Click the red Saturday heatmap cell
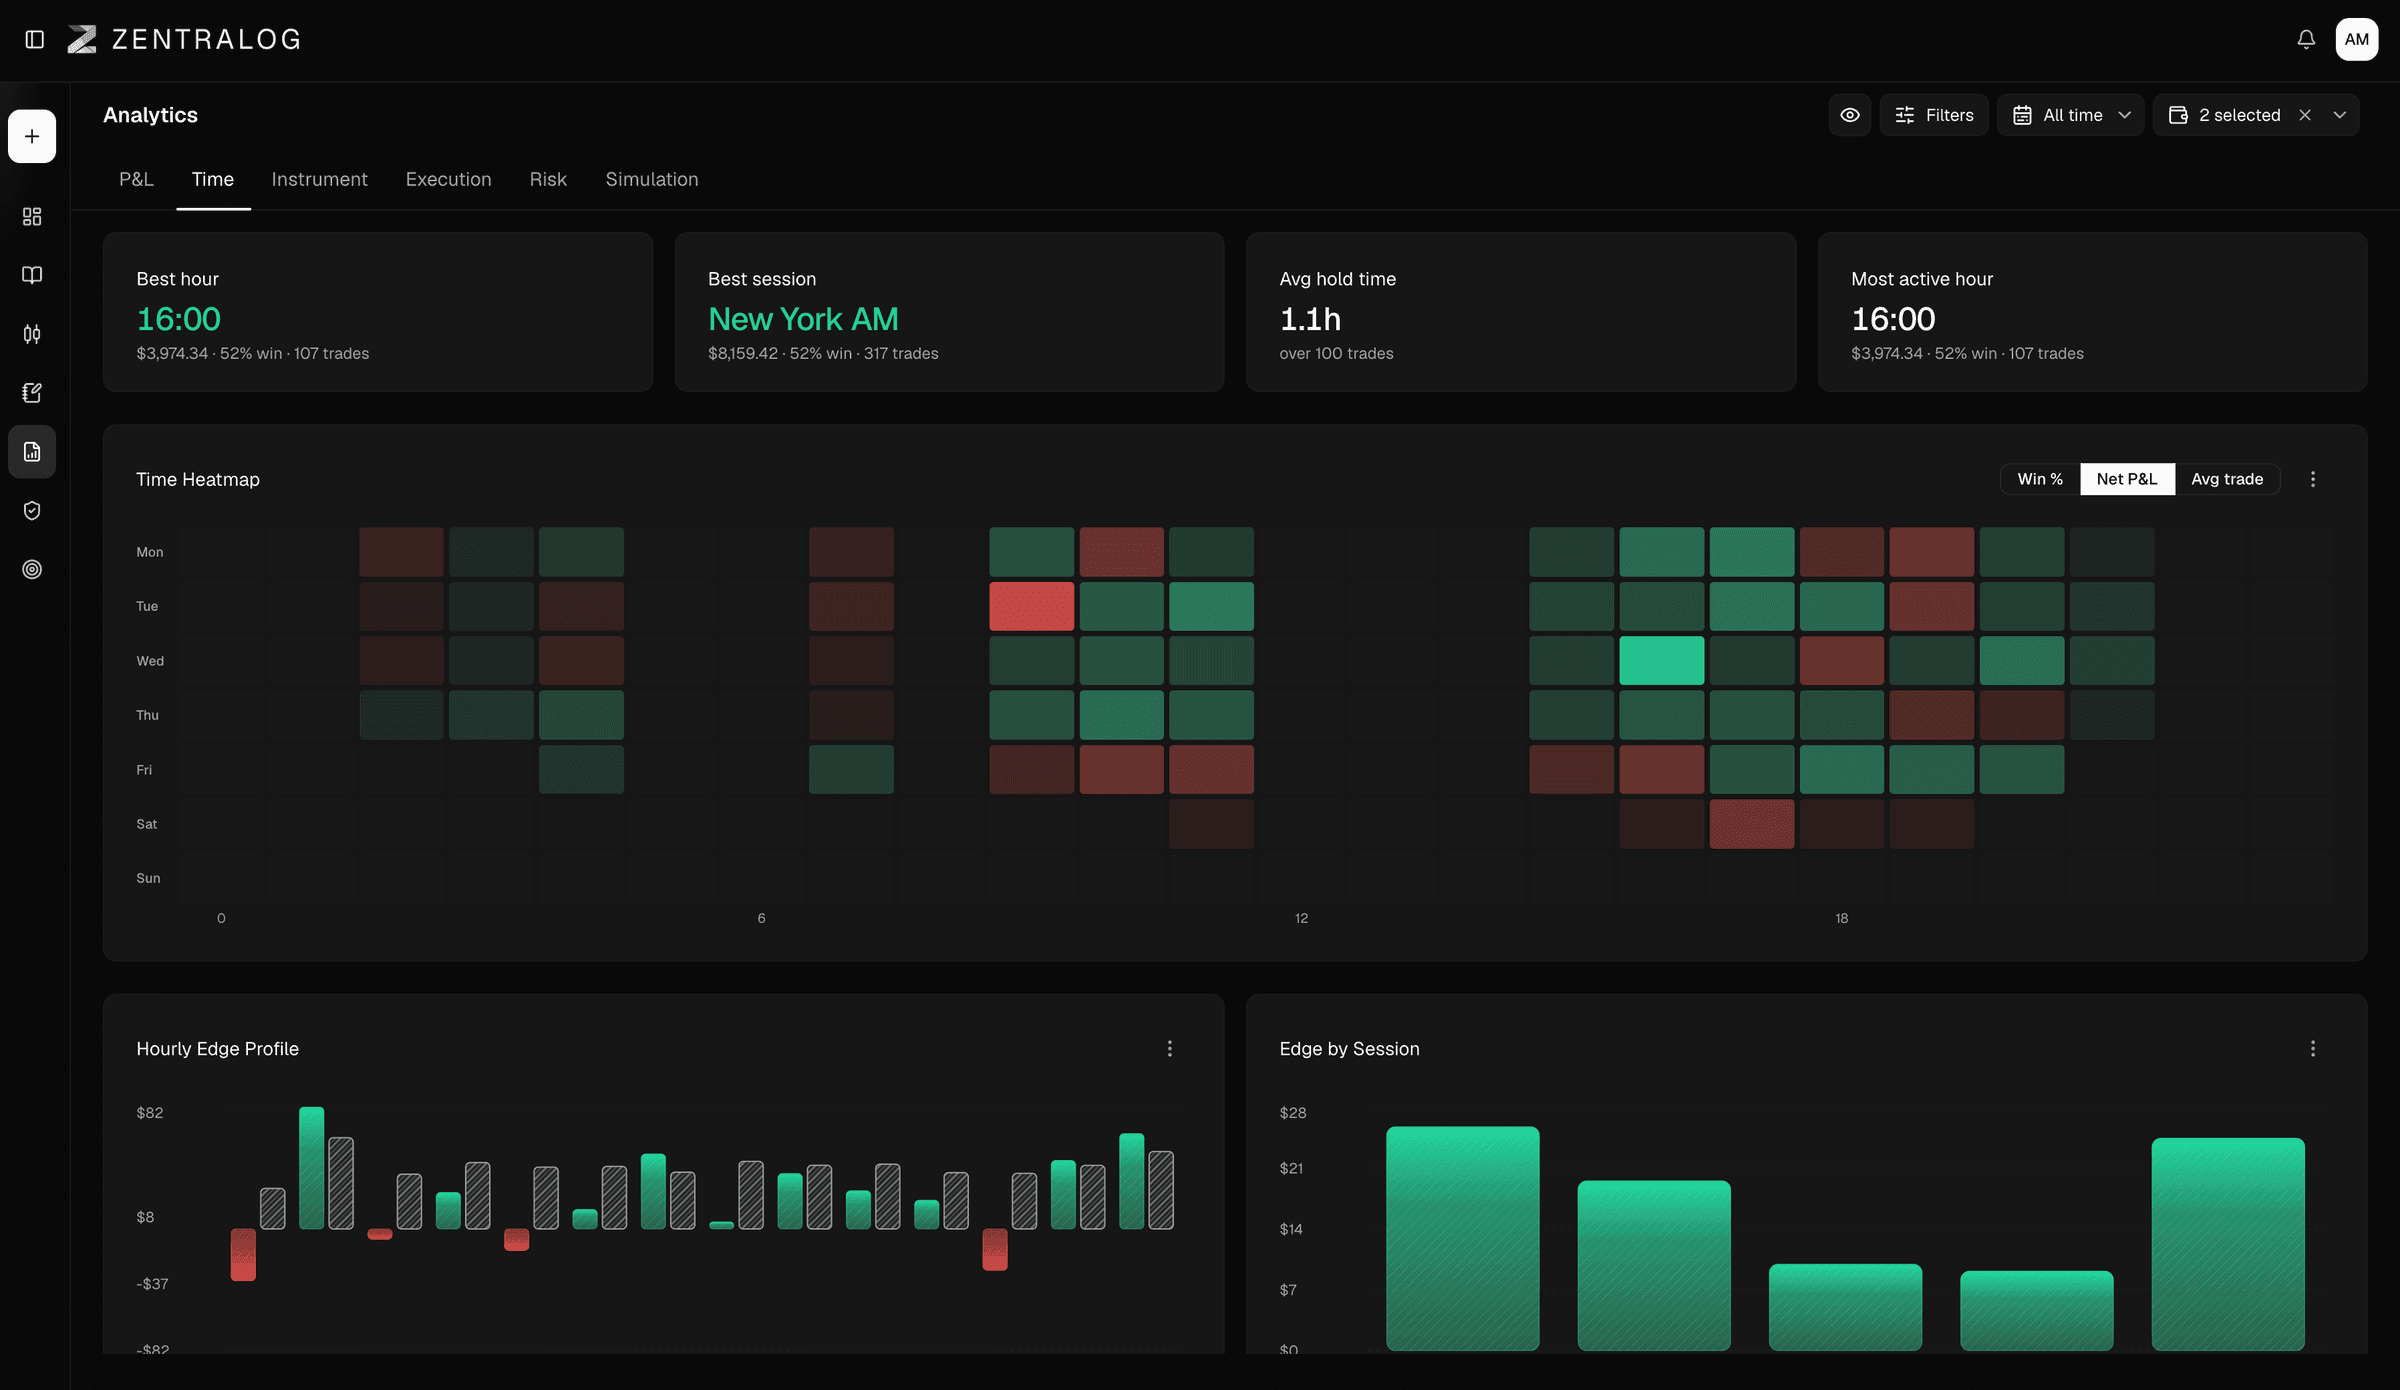The height and width of the screenshot is (1390, 2400). tap(1751, 824)
